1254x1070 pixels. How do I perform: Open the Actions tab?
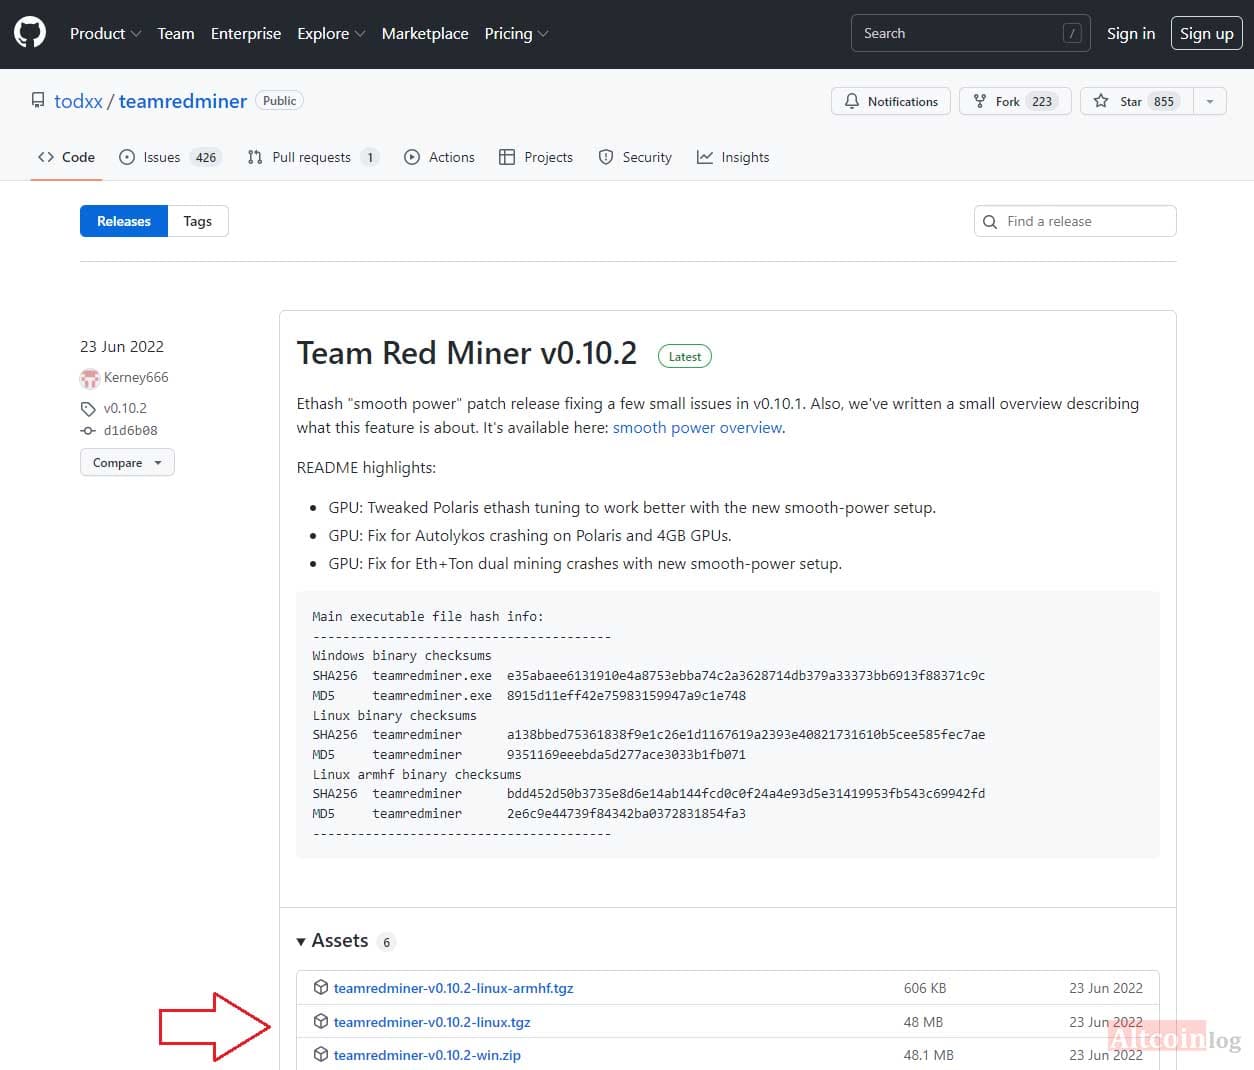coord(439,157)
